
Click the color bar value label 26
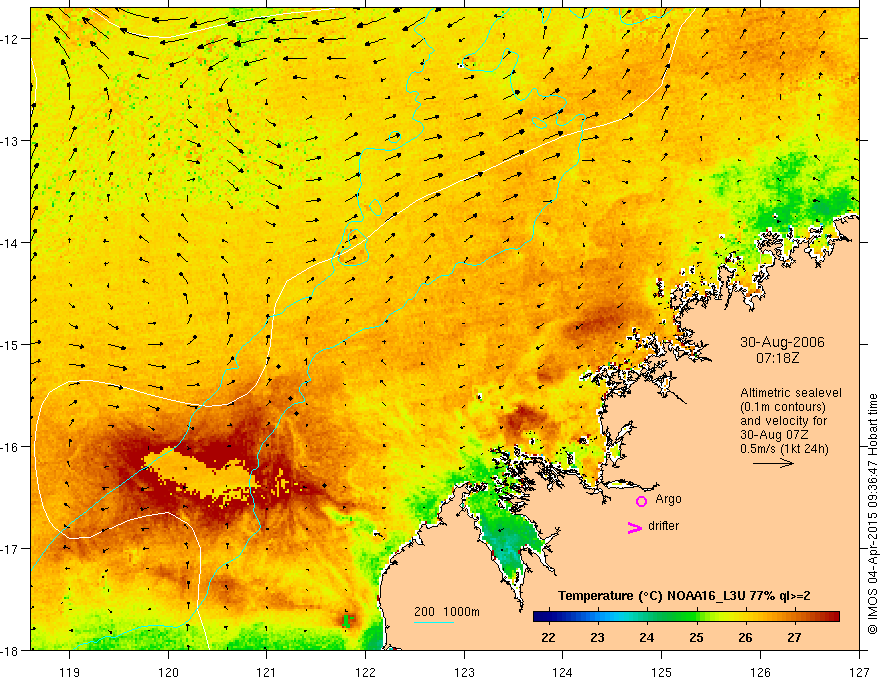(x=745, y=638)
